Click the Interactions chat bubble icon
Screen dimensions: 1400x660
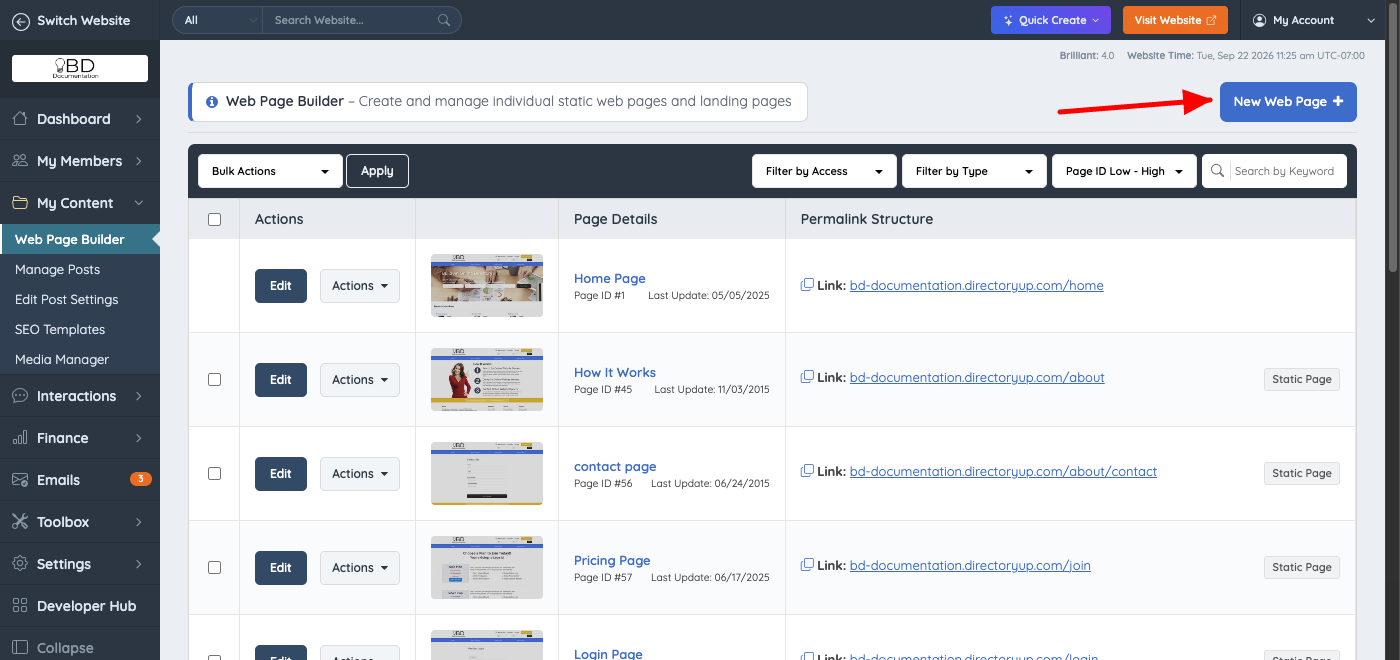[x=20, y=396]
